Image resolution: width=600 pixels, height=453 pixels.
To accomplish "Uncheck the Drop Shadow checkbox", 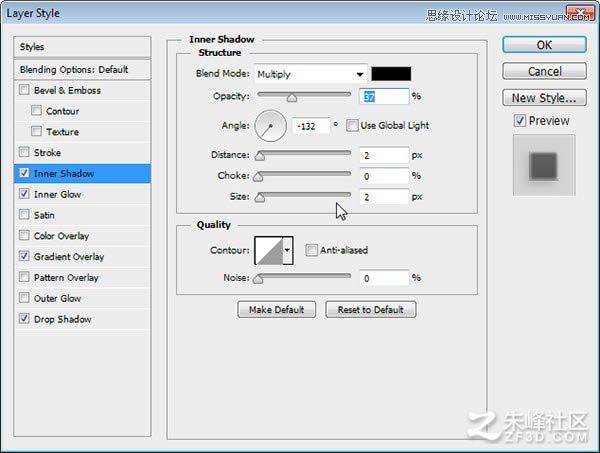I will click(x=24, y=318).
